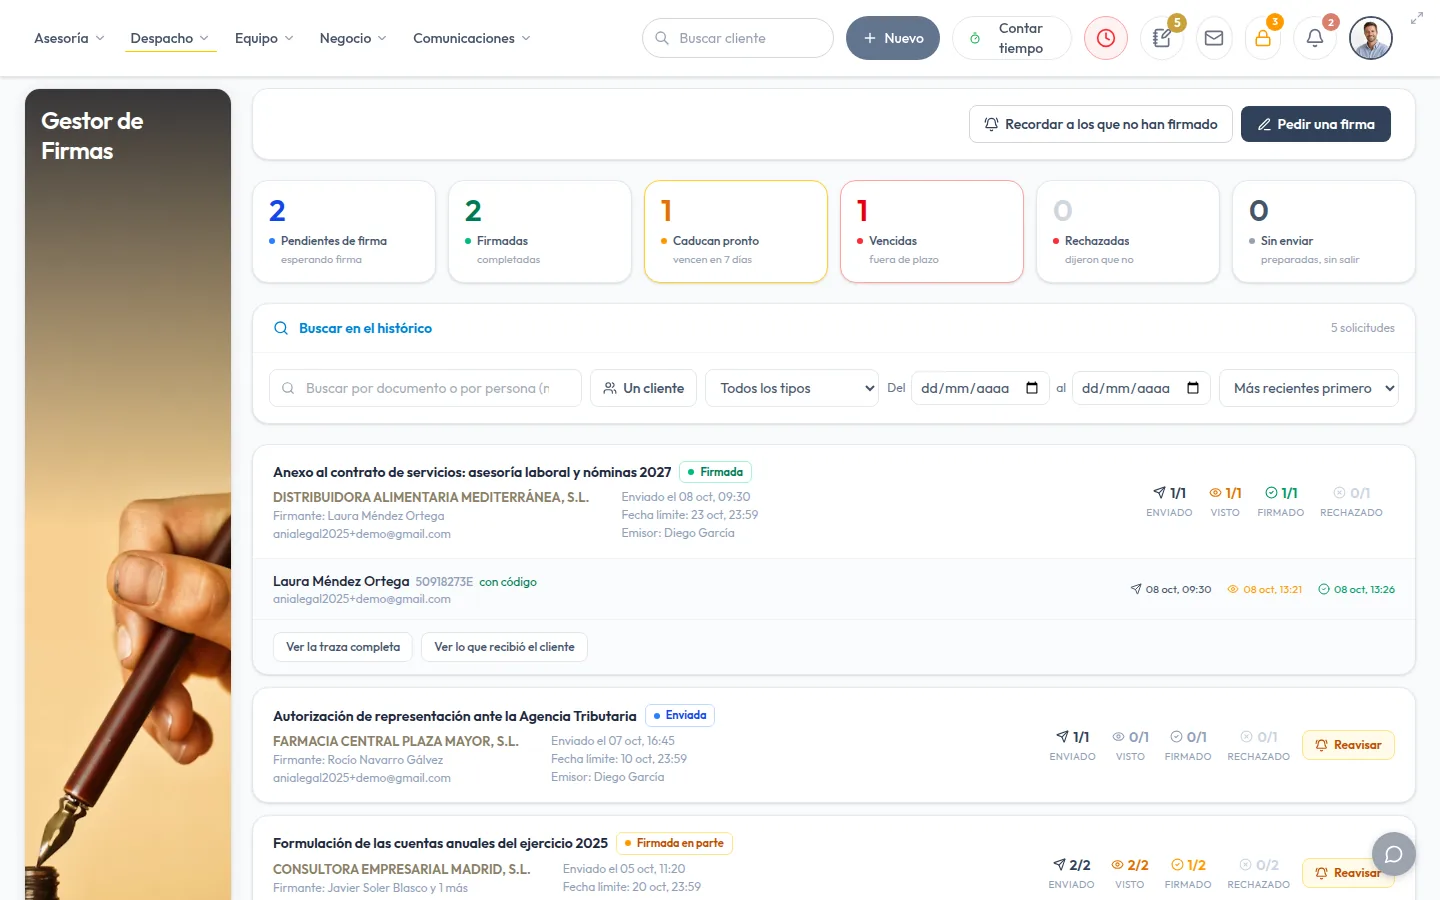This screenshot has width=1440, height=900.
Task: Open the notifications bell icon
Action: point(1315,38)
